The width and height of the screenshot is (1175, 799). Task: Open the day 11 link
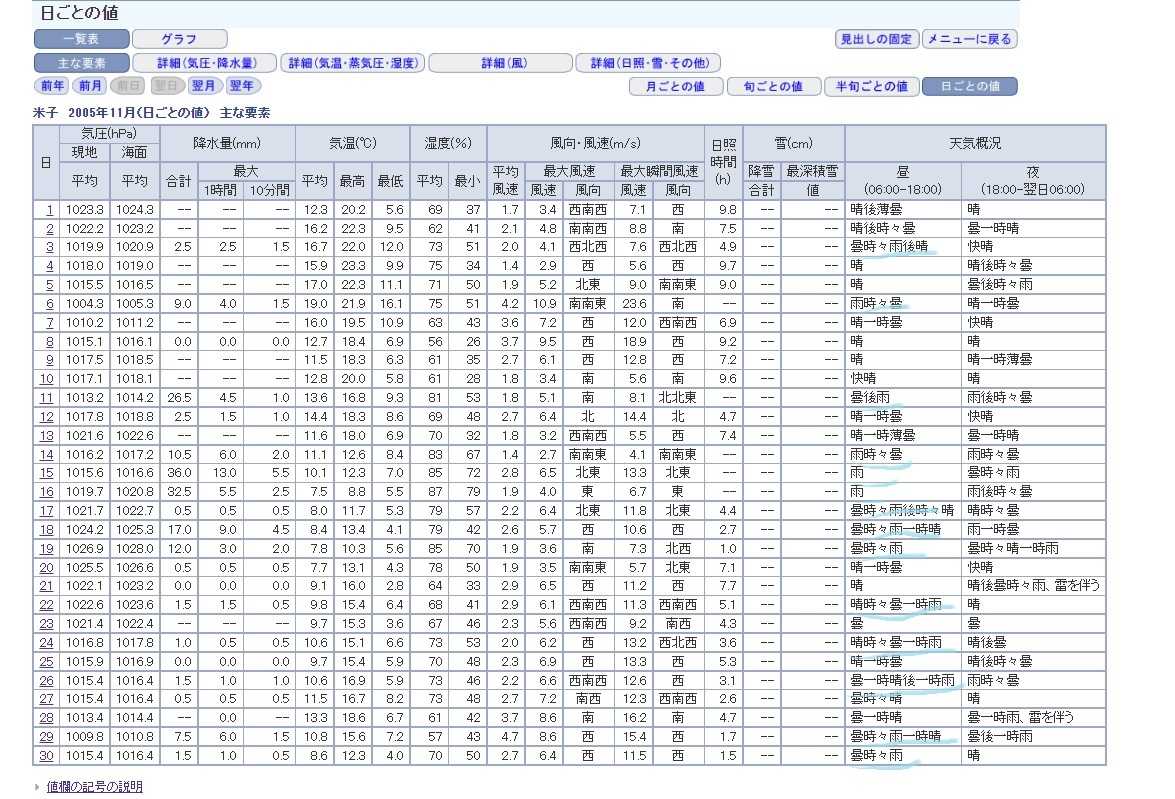tap(46, 398)
